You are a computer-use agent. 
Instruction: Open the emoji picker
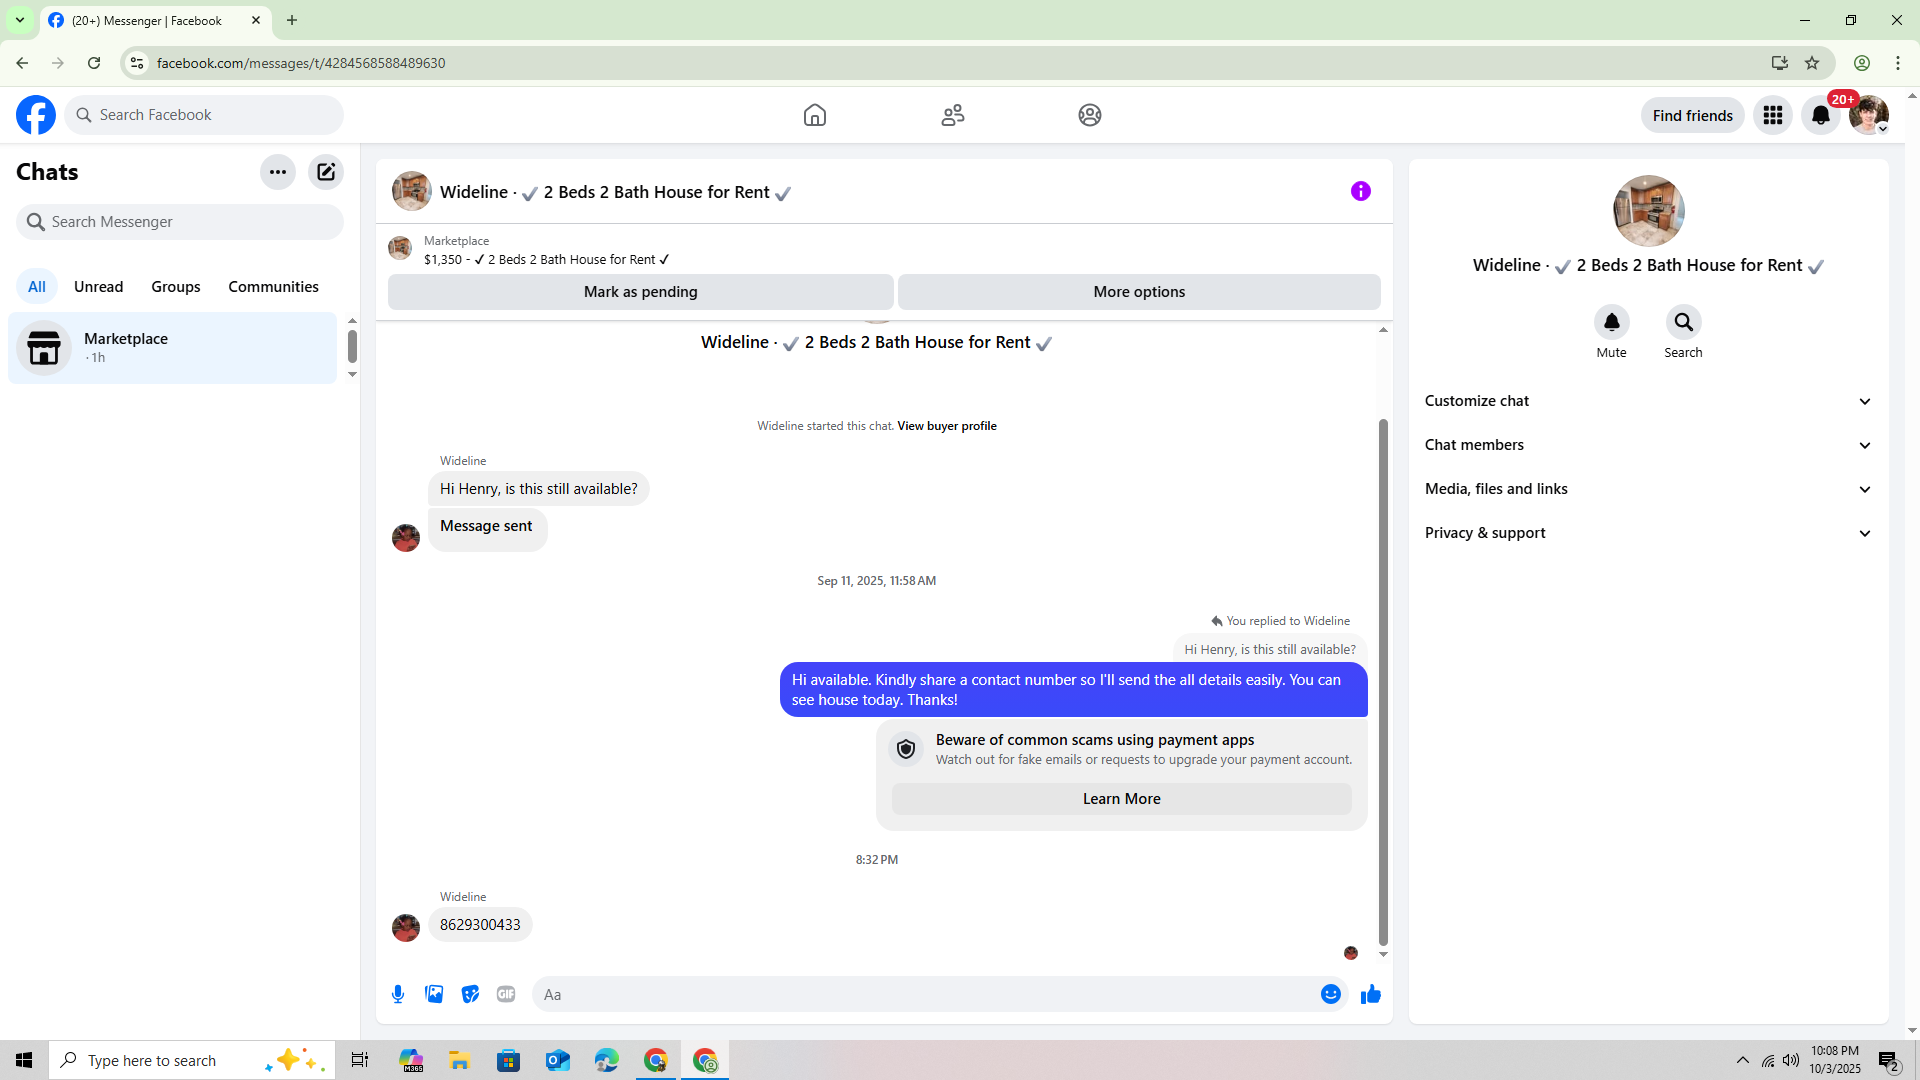pos(1331,994)
